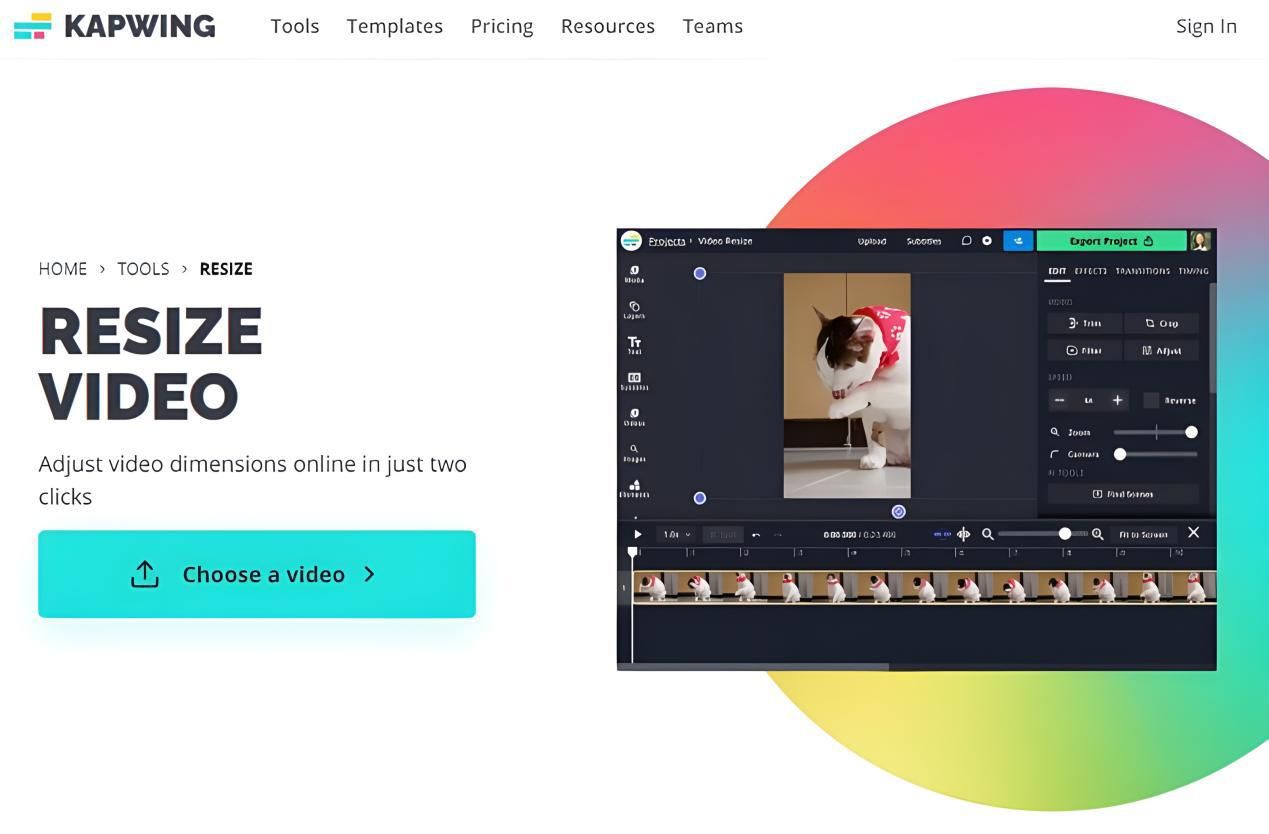Screen dimensions: 1269x834
Task: Click the top-left canvas resize handle
Action: (700, 273)
